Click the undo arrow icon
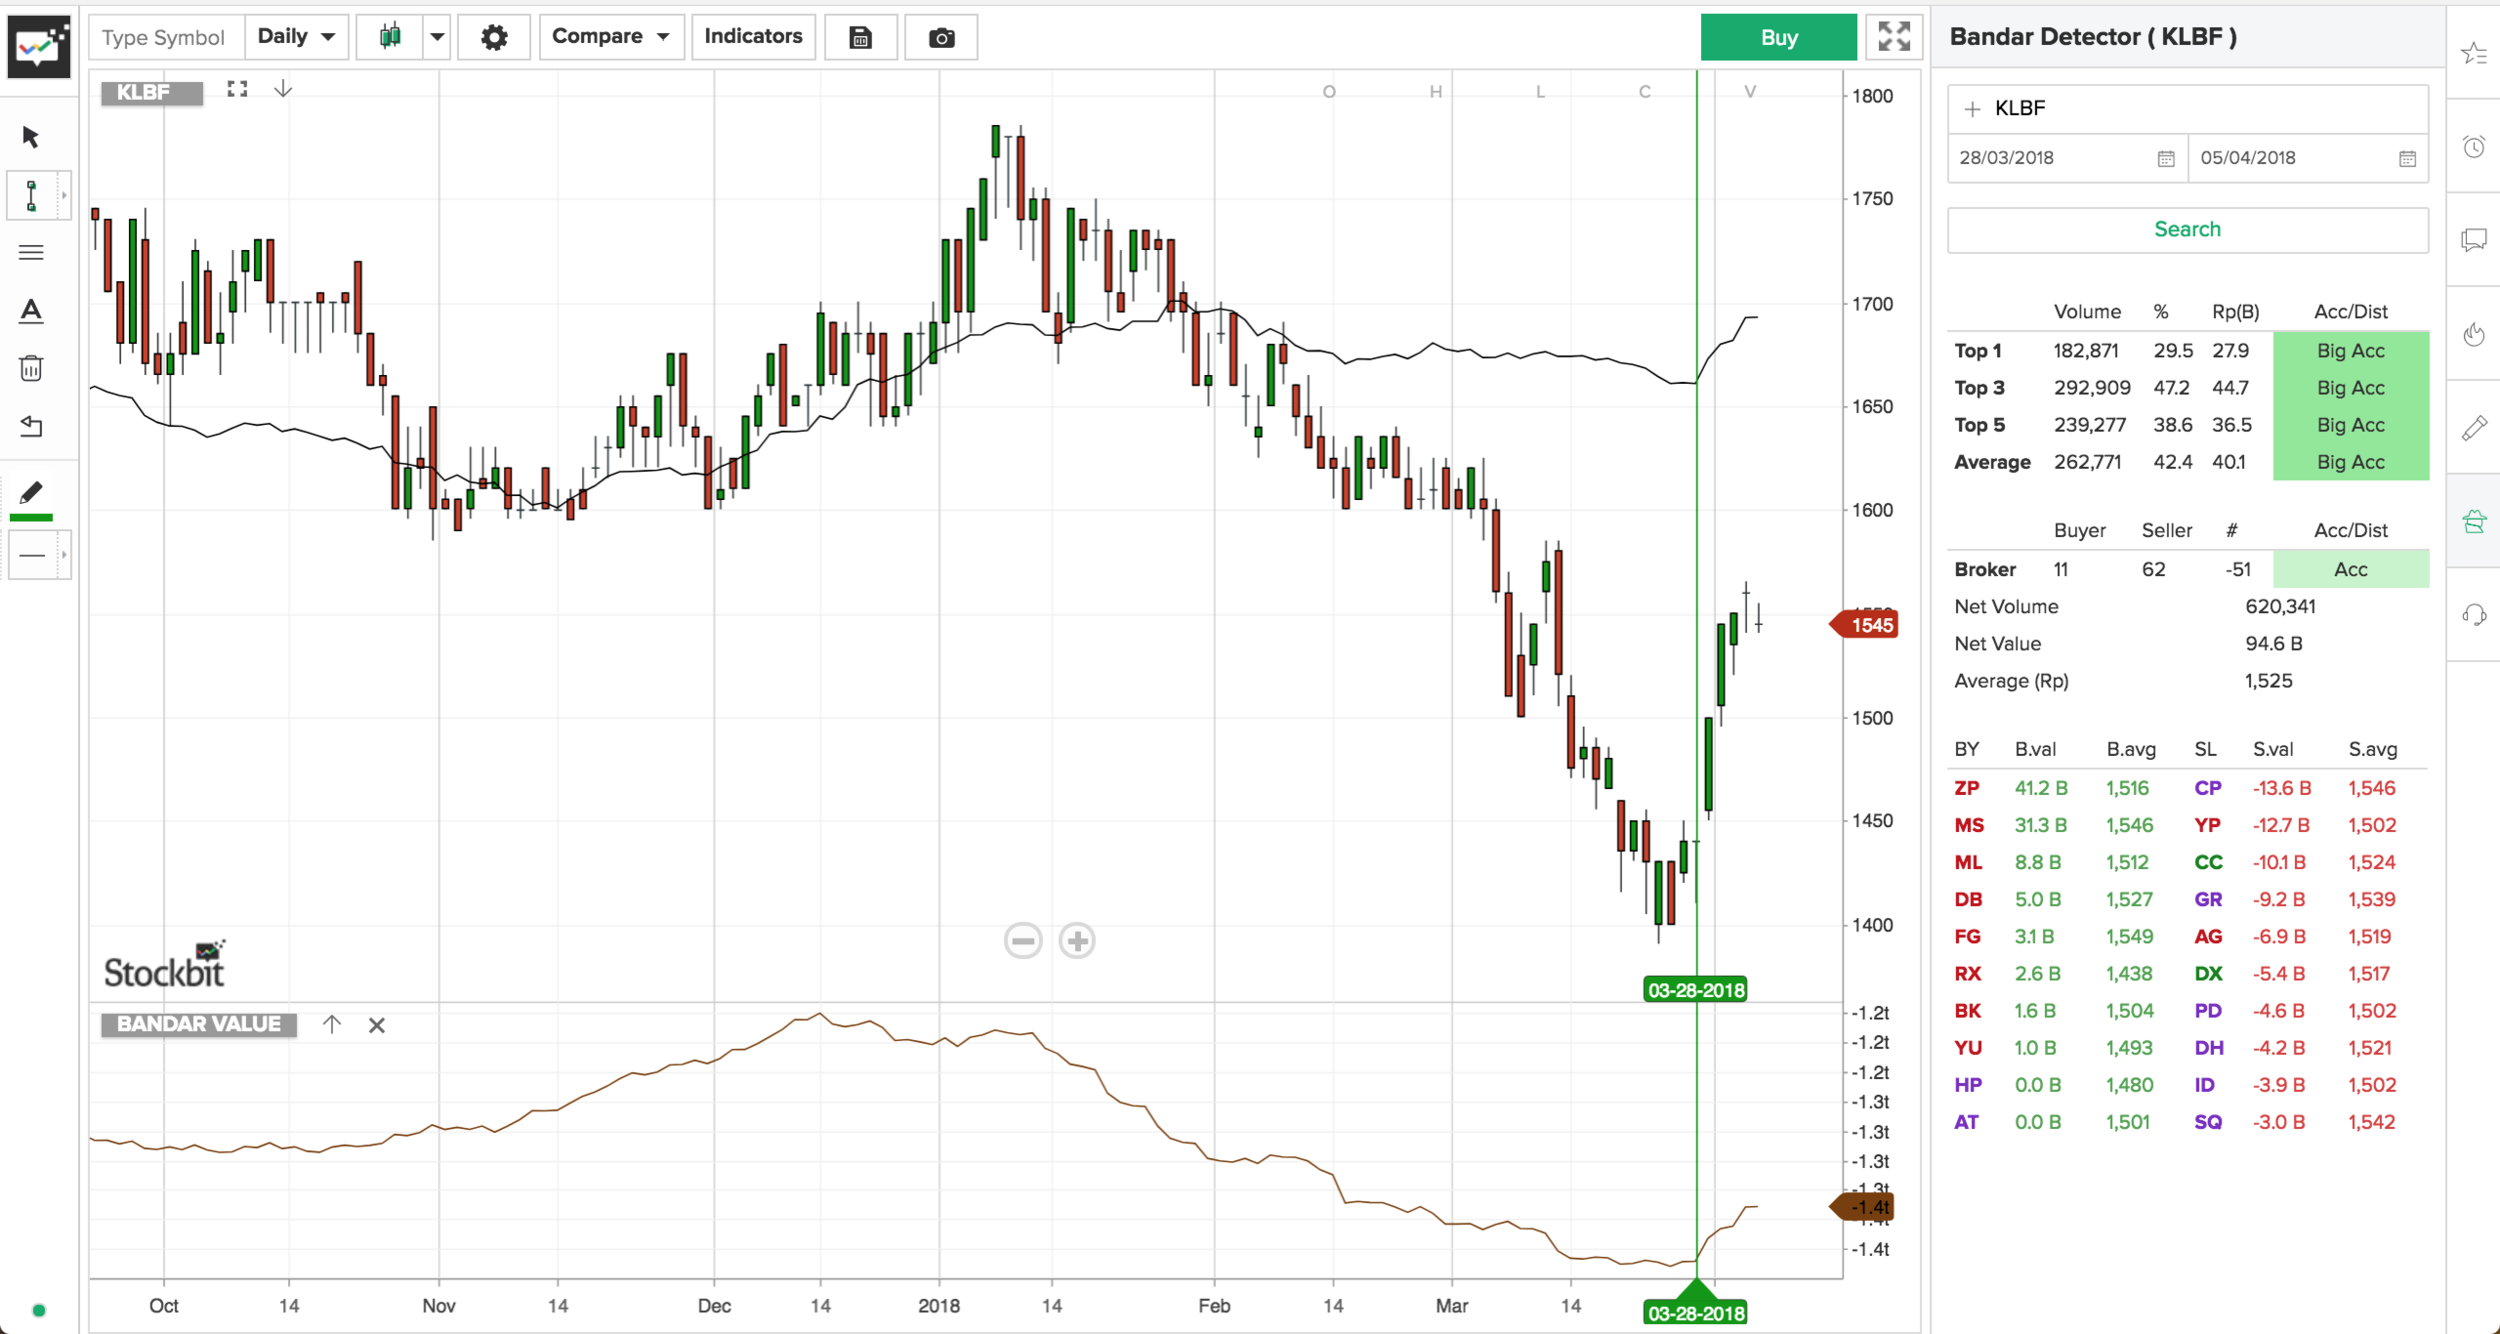Viewport: 2500px width, 1334px height. click(x=31, y=427)
